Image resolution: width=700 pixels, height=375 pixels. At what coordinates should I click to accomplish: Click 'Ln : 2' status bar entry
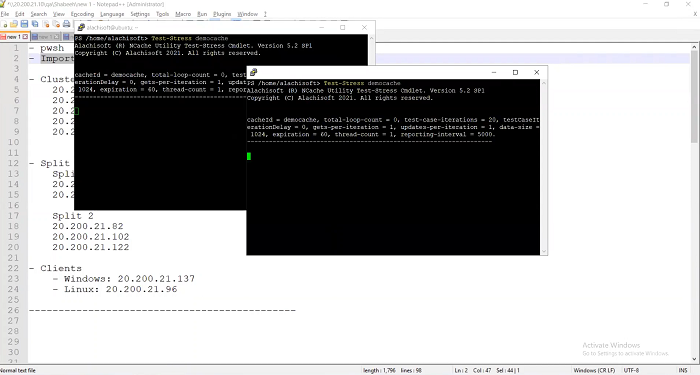pyautogui.click(x=461, y=371)
